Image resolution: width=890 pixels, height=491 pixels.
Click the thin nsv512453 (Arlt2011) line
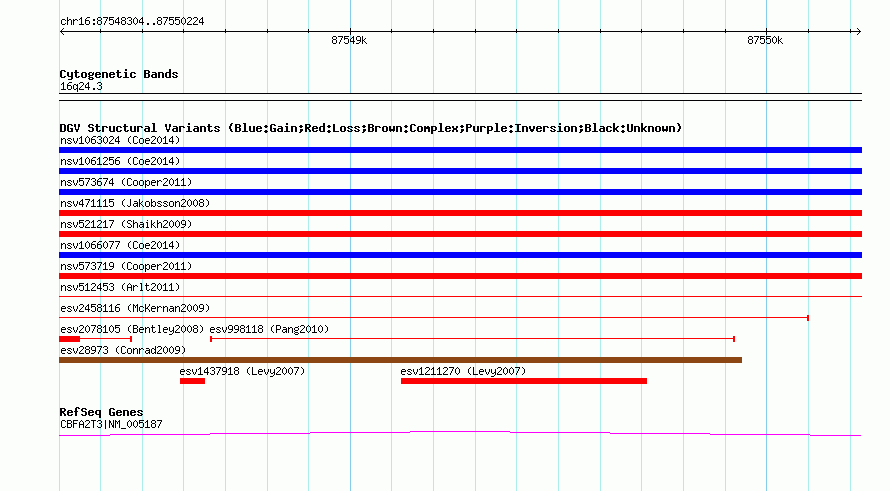(x=460, y=296)
